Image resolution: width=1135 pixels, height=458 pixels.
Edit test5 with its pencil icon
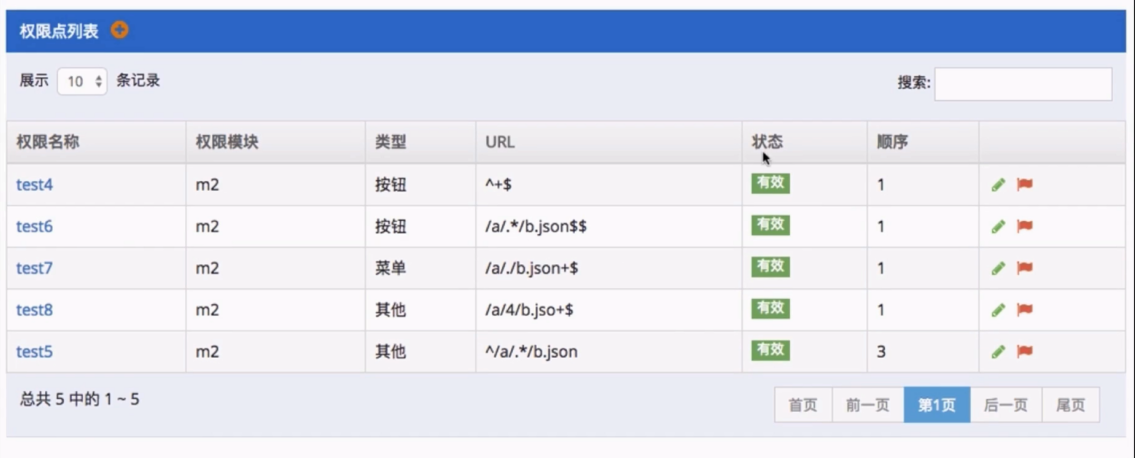coord(998,352)
